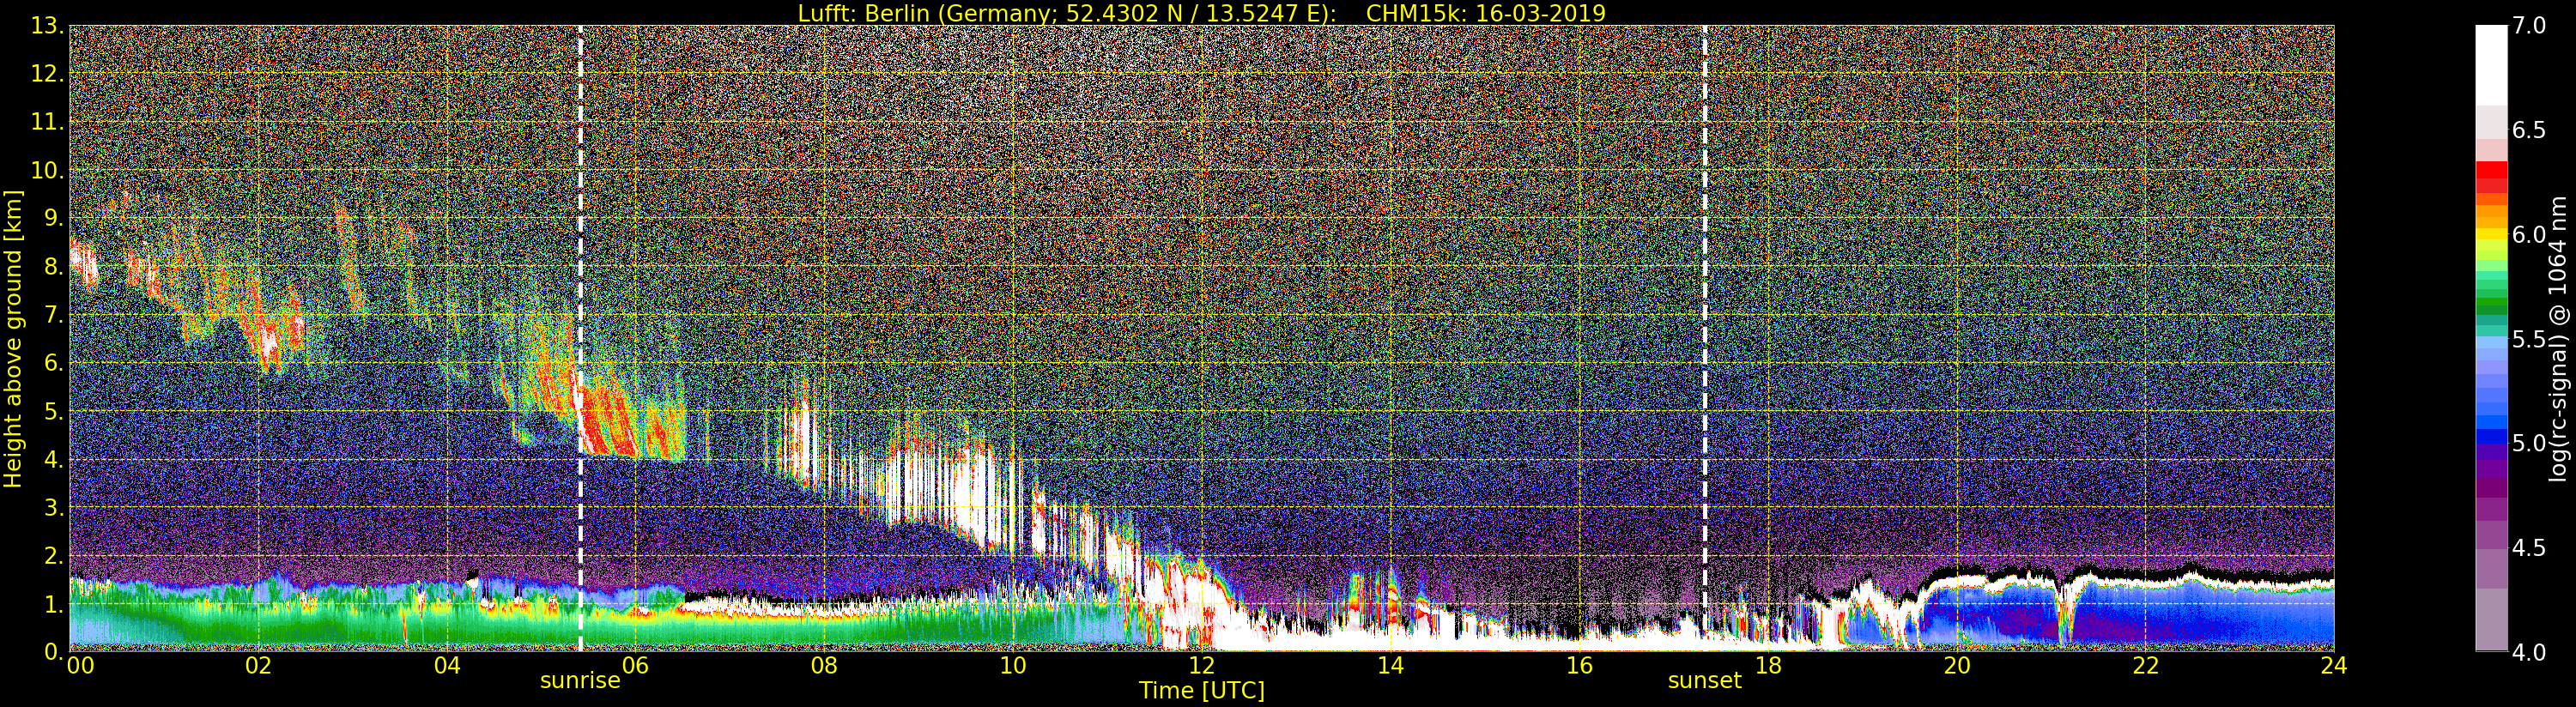Click the 7.0 value on colorbar
The height and width of the screenshot is (707, 2576).
[x=2529, y=26]
